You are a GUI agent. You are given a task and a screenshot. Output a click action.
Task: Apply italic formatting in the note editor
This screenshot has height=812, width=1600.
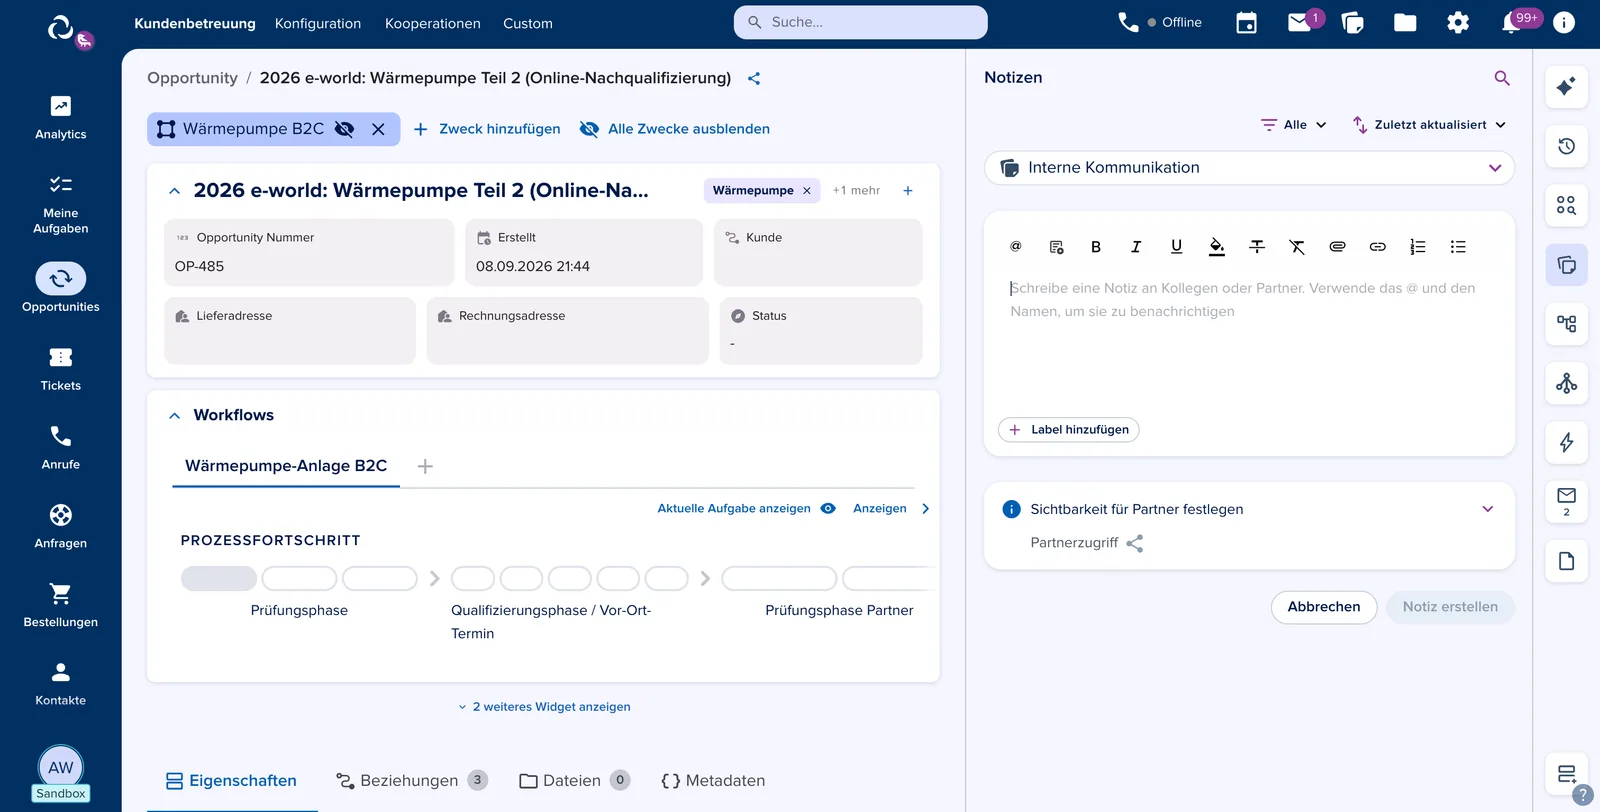pyautogui.click(x=1136, y=247)
